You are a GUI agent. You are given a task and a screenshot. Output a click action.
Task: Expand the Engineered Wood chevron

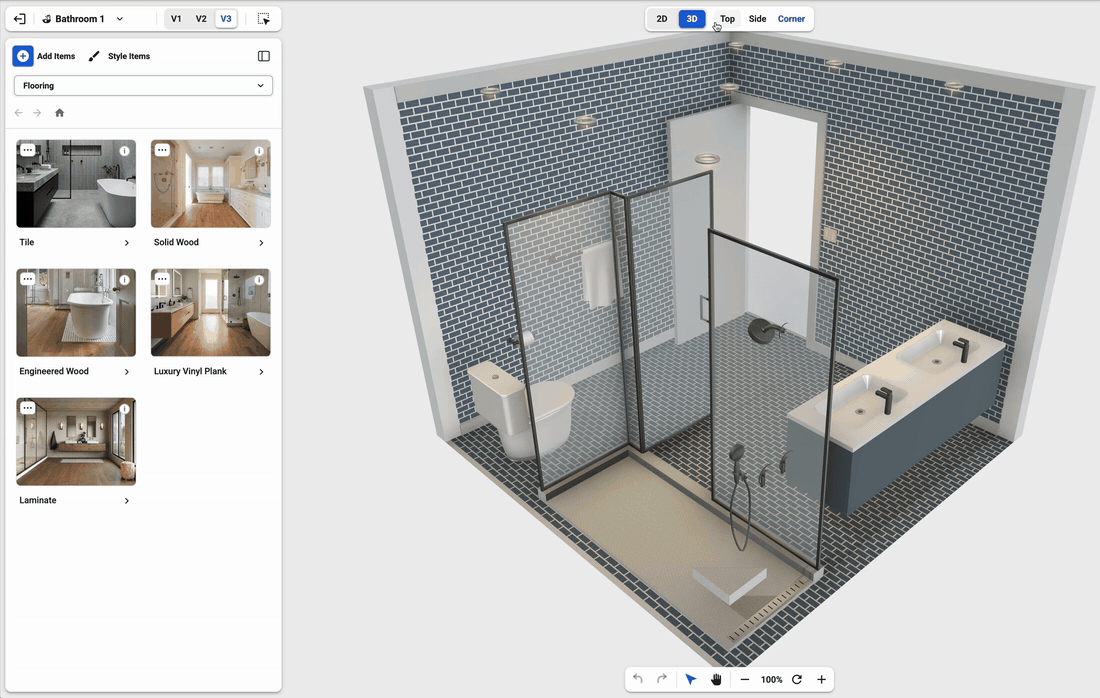pyautogui.click(x=127, y=372)
